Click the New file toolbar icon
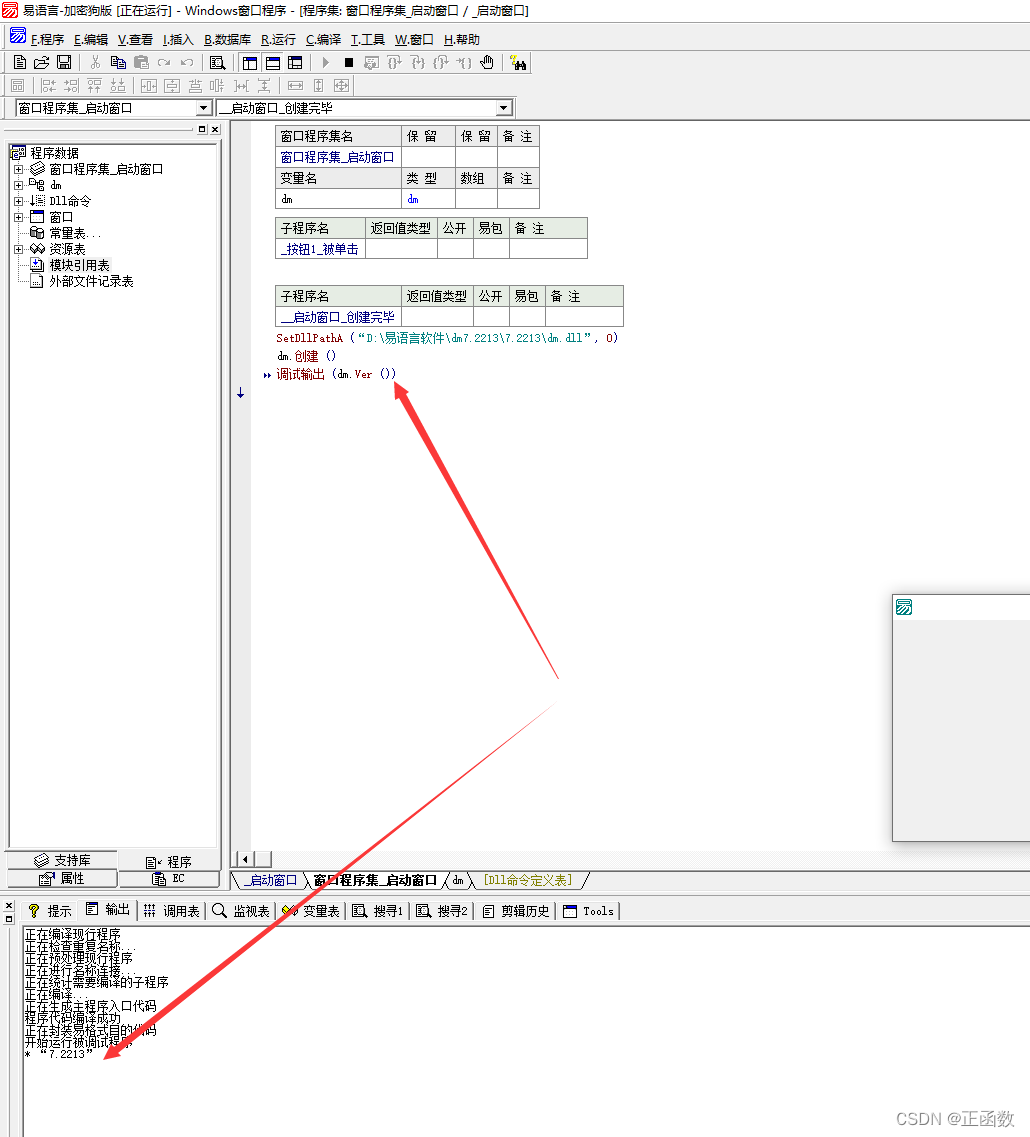 click(20, 63)
